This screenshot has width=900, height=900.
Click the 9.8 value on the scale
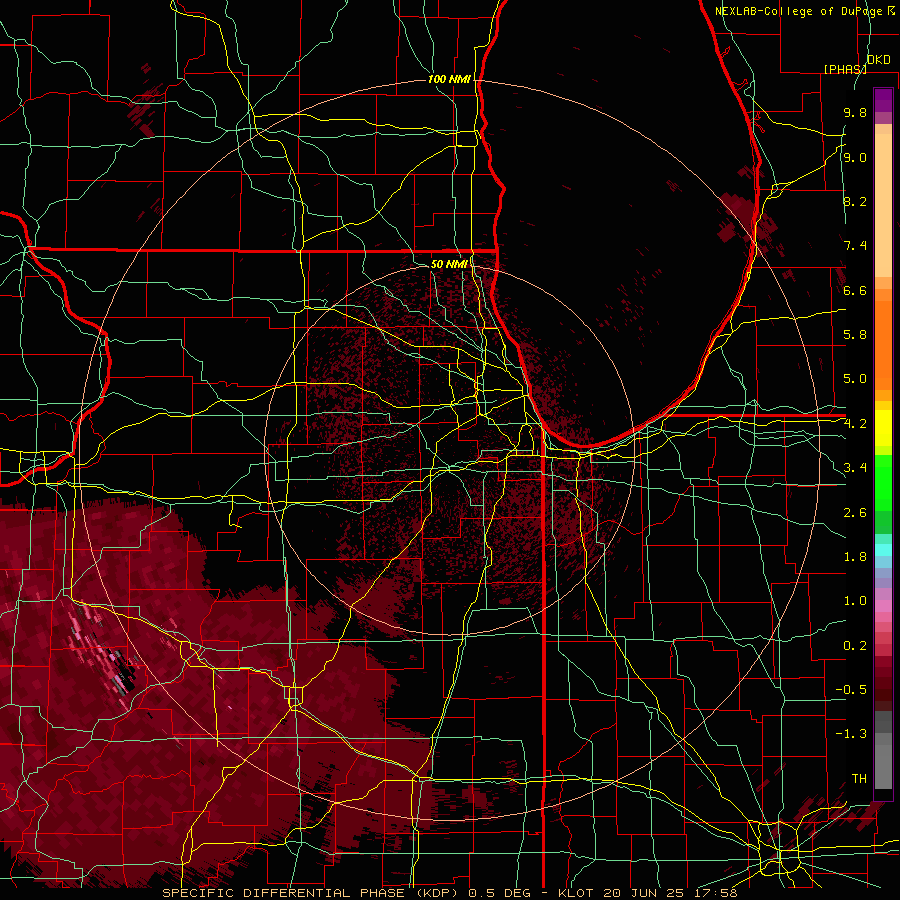click(855, 112)
